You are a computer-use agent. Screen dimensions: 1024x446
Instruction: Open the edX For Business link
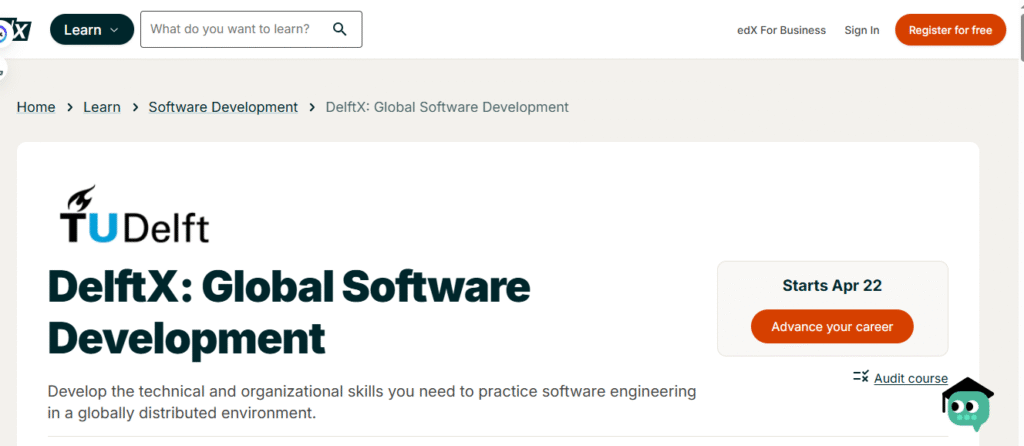click(781, 30)
